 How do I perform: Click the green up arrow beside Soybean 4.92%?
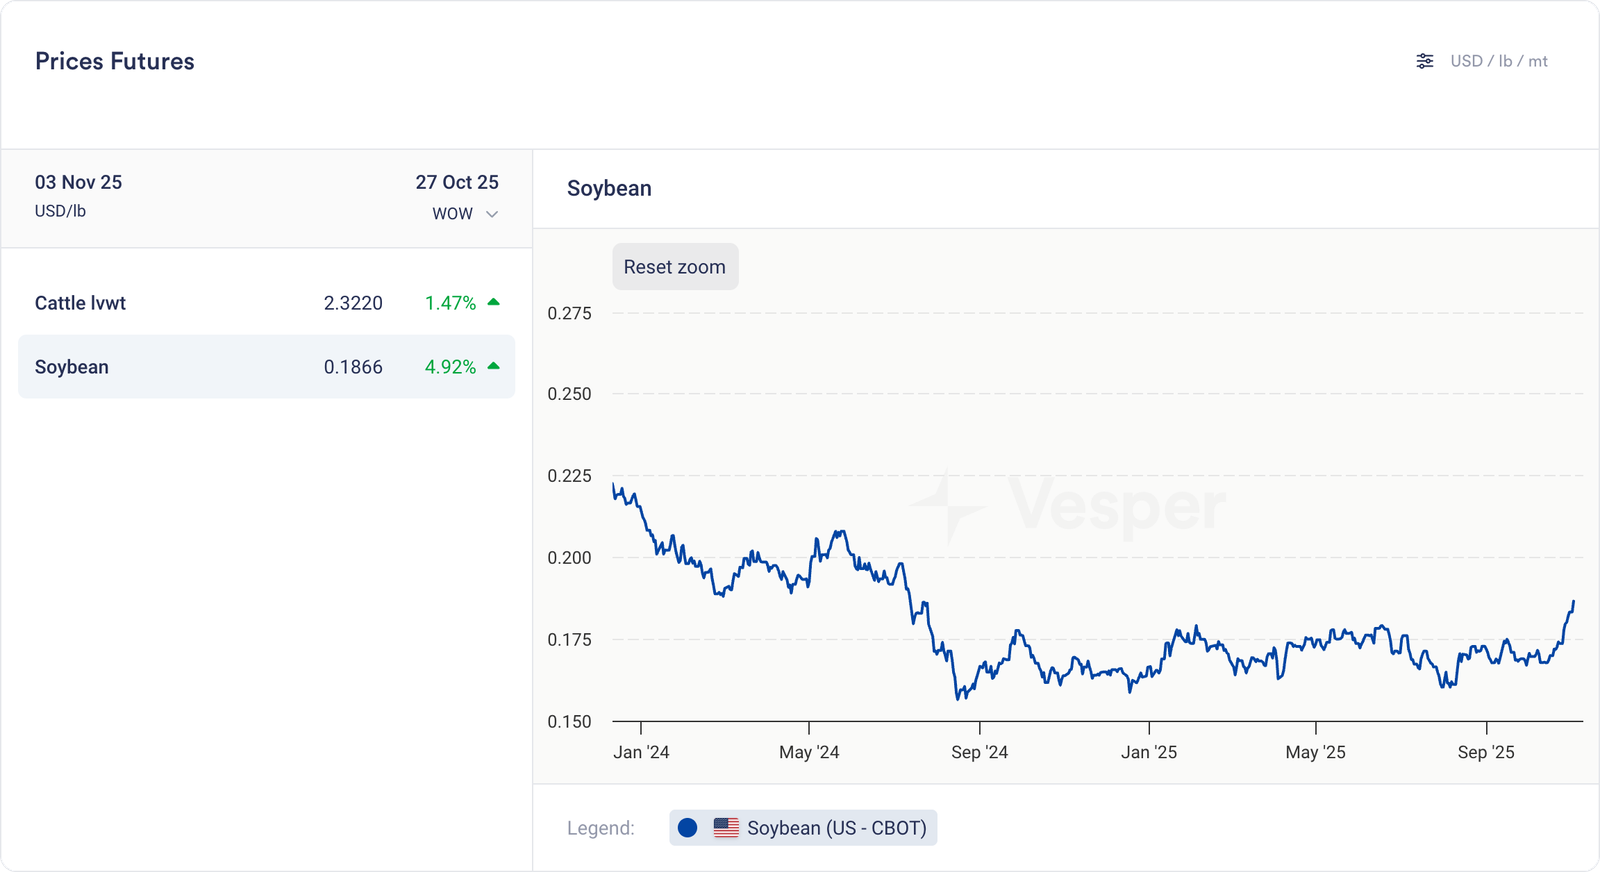point(493,366)
